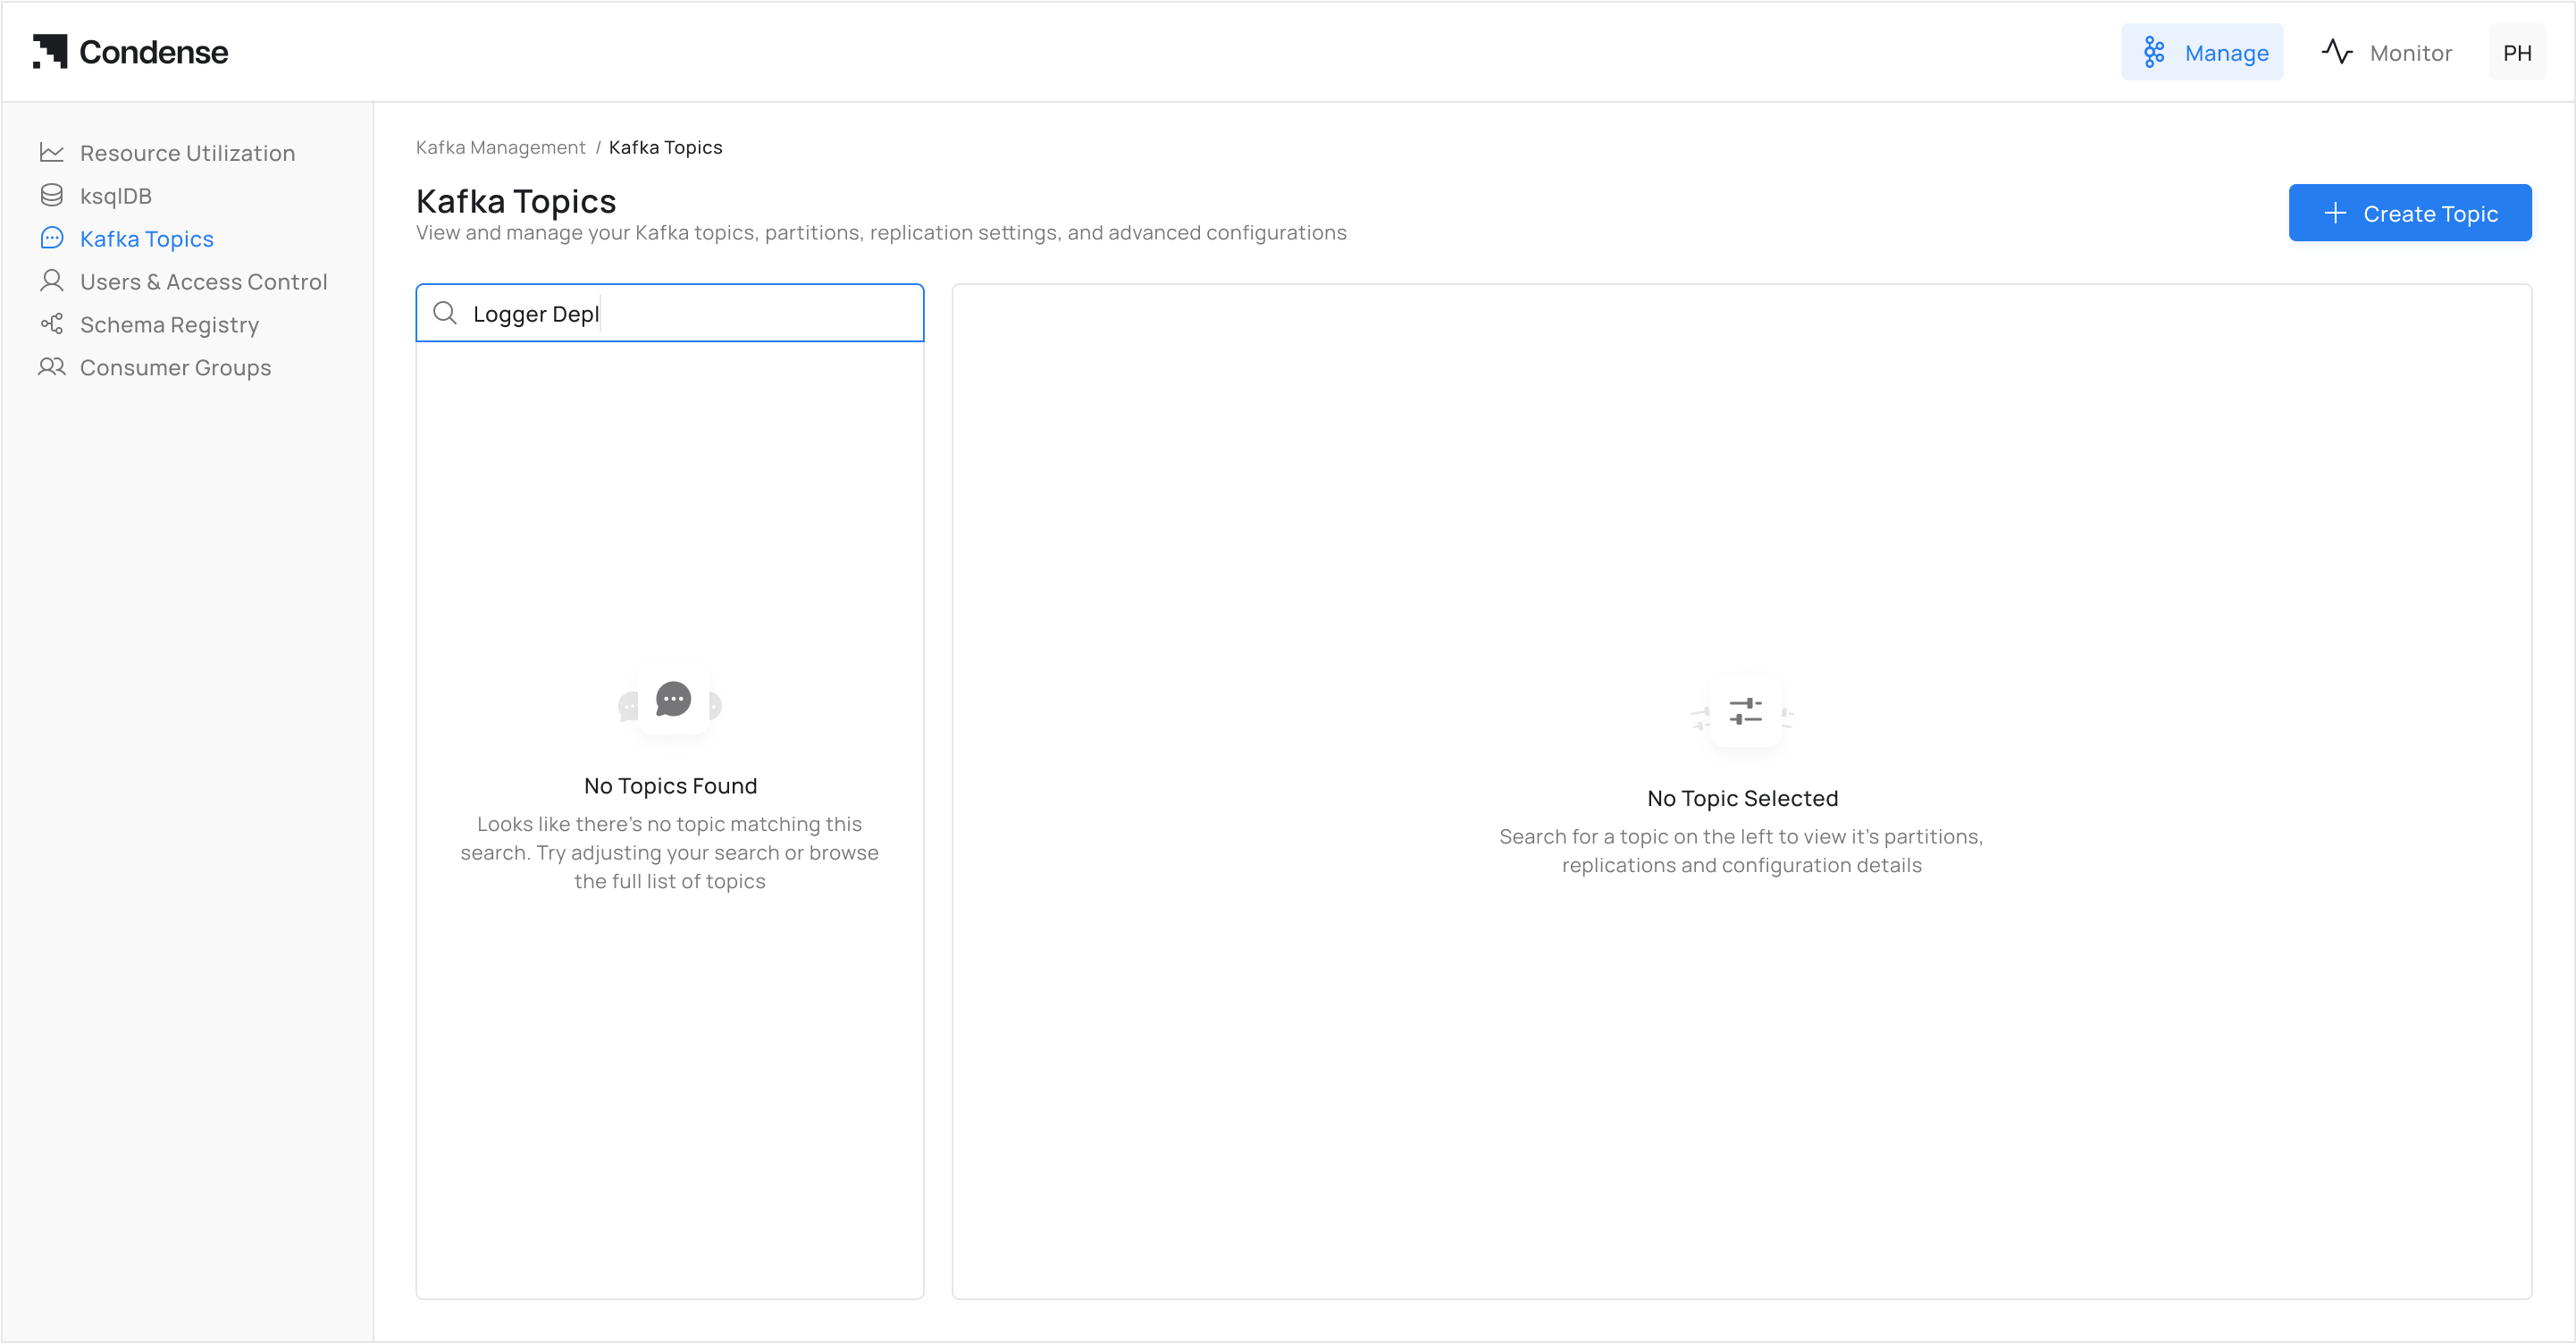
Task: Open the PH profile avatar menu
Action: coord(2516,52)
